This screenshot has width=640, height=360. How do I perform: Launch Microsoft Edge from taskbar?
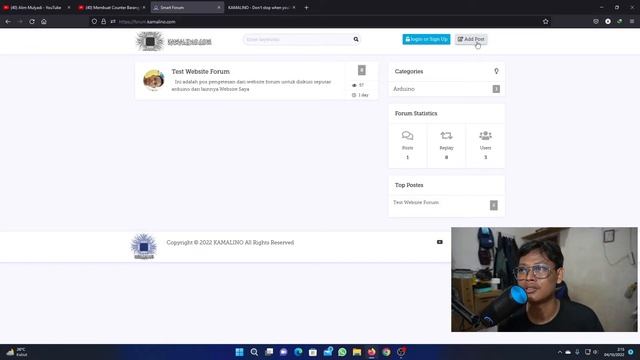pyautogui.click(x=298, y=352)
